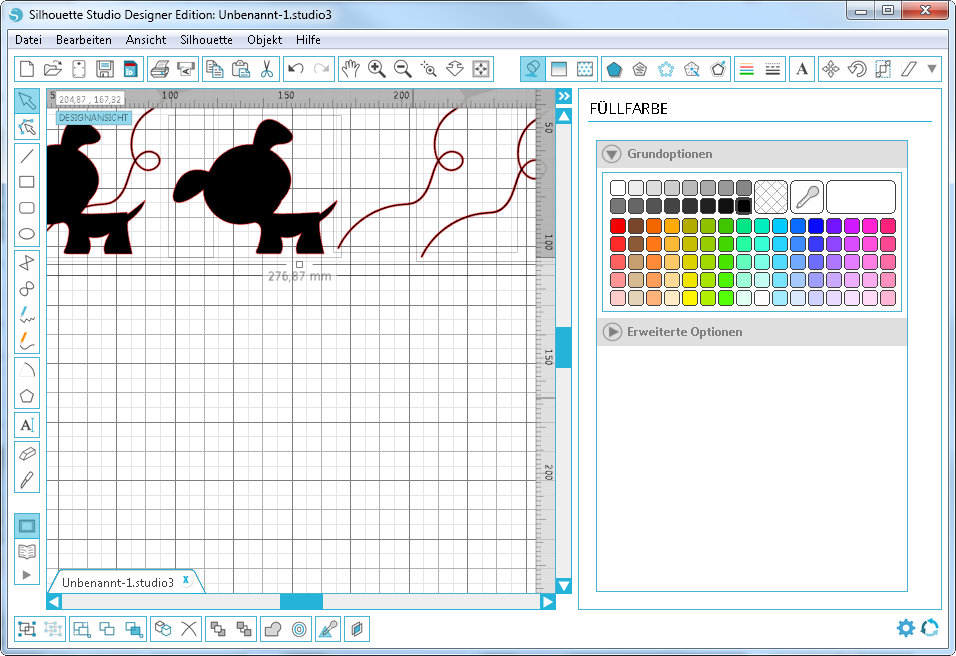Expand the Erweiterte Optionen section
The height and width of the screenshot is (656, 956).
pyautogui.click(x=612, y=331)
